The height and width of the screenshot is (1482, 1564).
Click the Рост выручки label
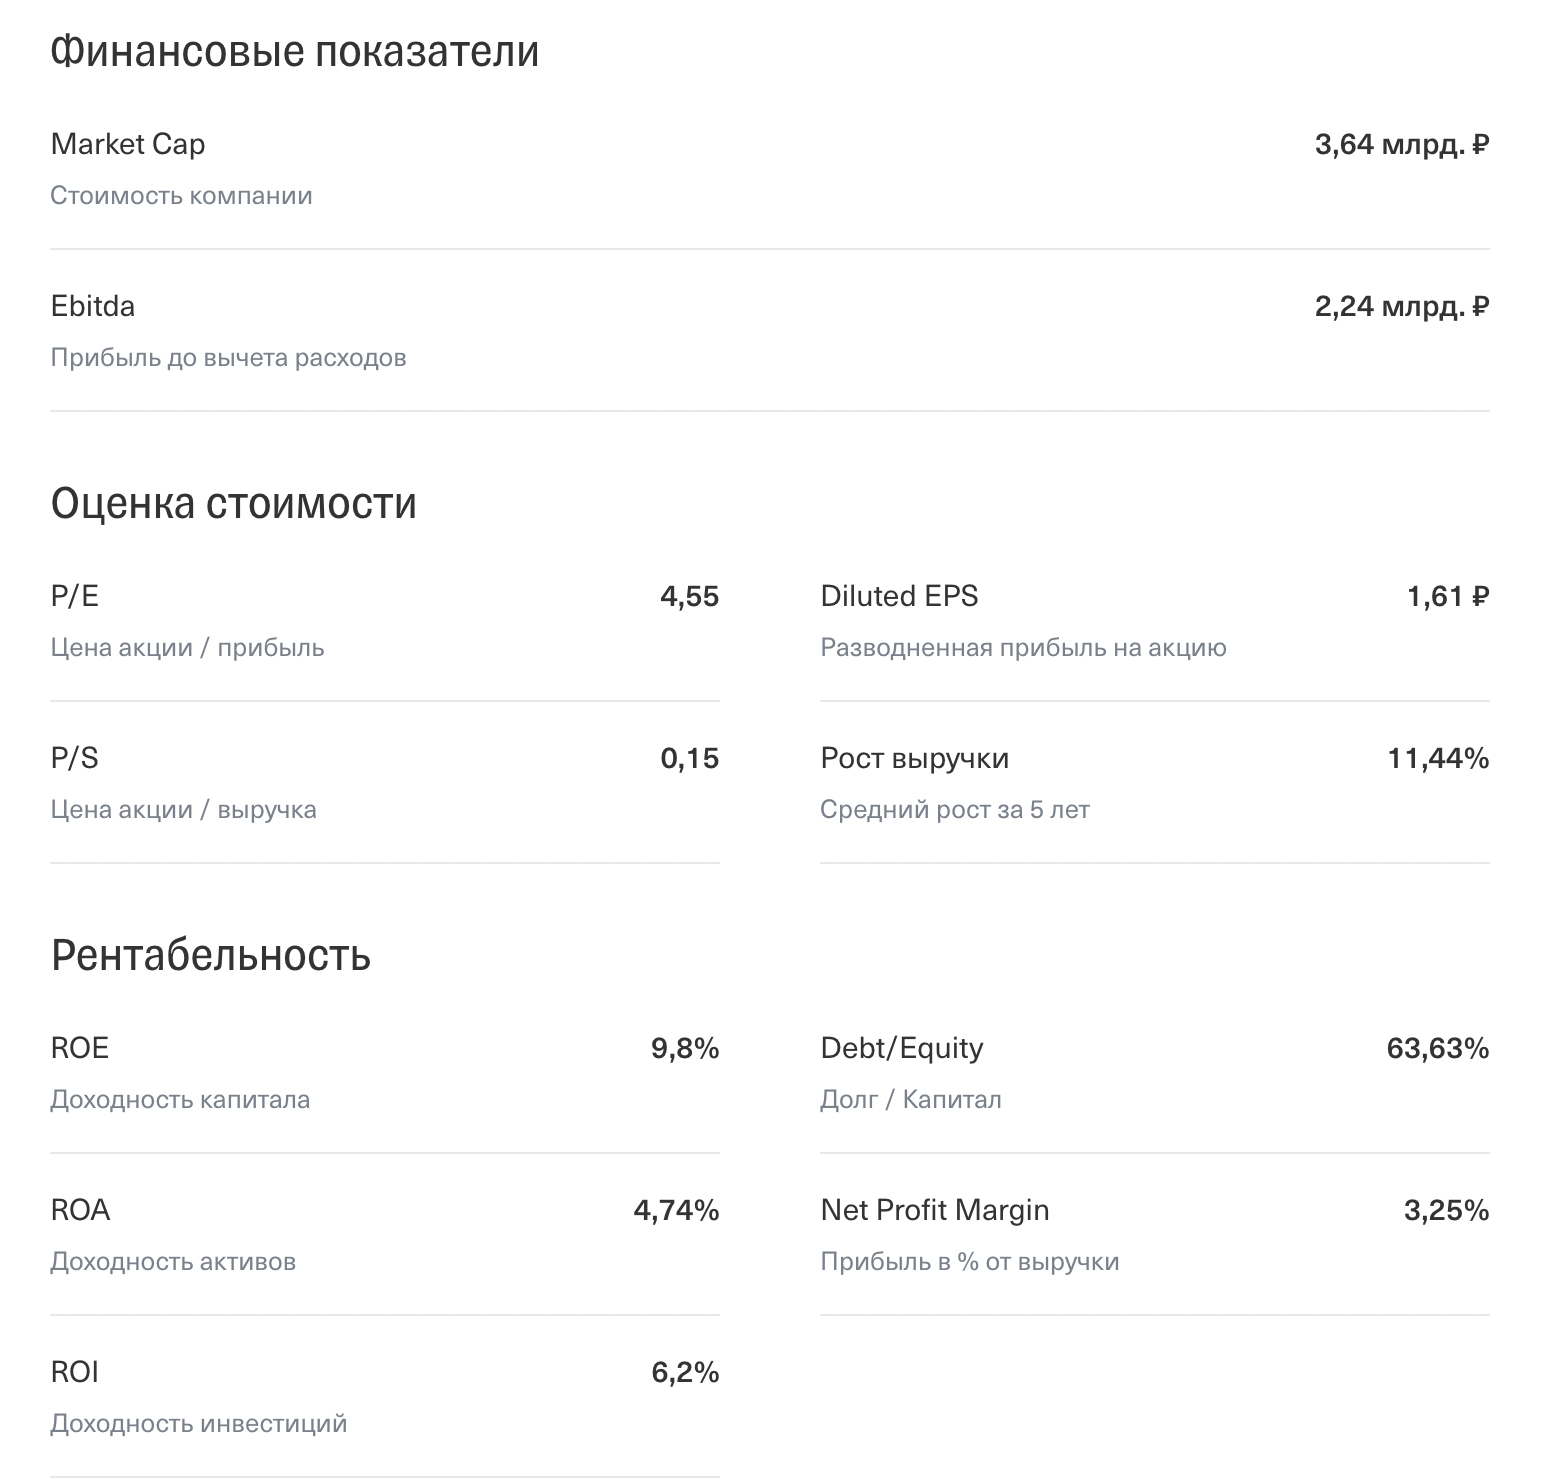tap(914, 758)
